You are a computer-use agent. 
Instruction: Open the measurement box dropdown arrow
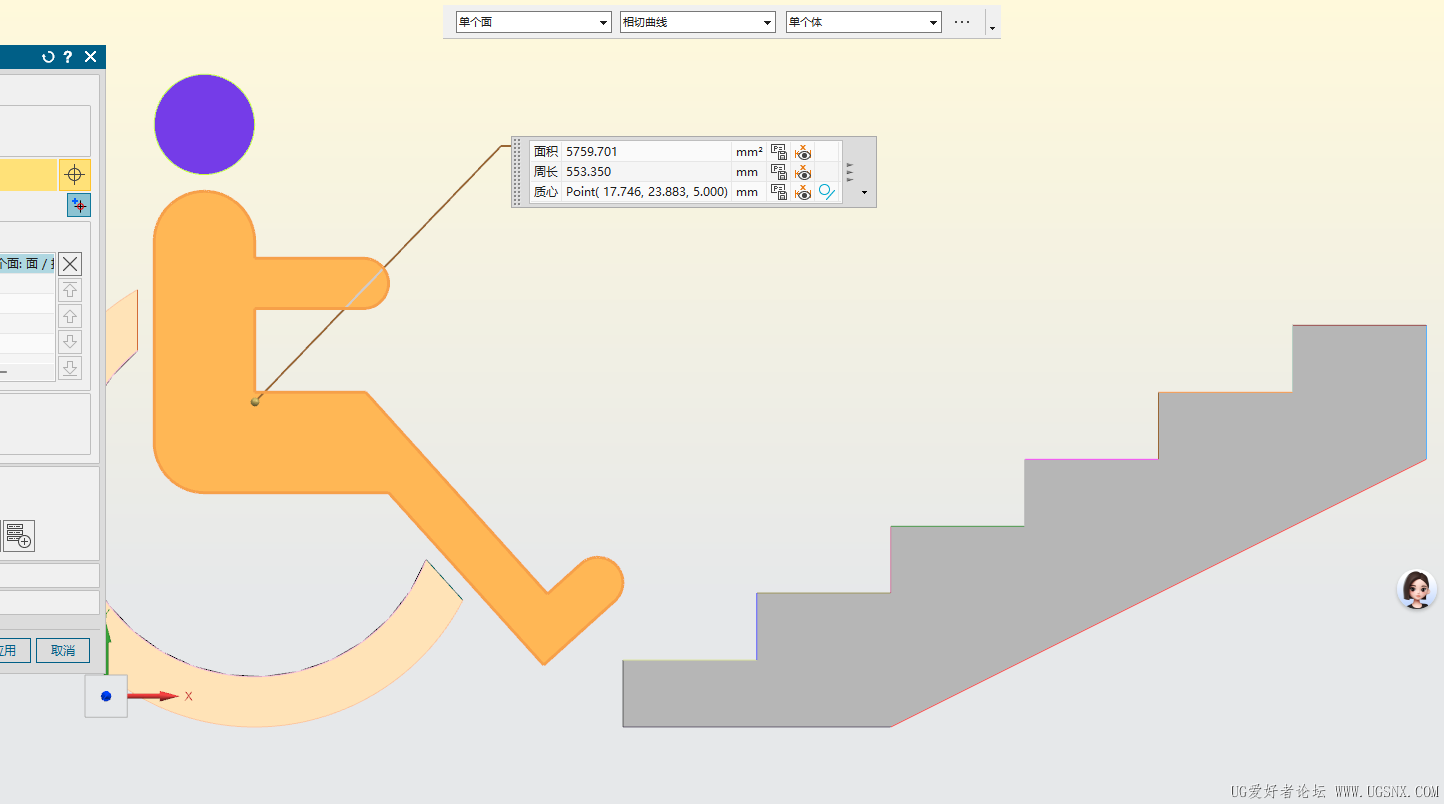point(864,193)
